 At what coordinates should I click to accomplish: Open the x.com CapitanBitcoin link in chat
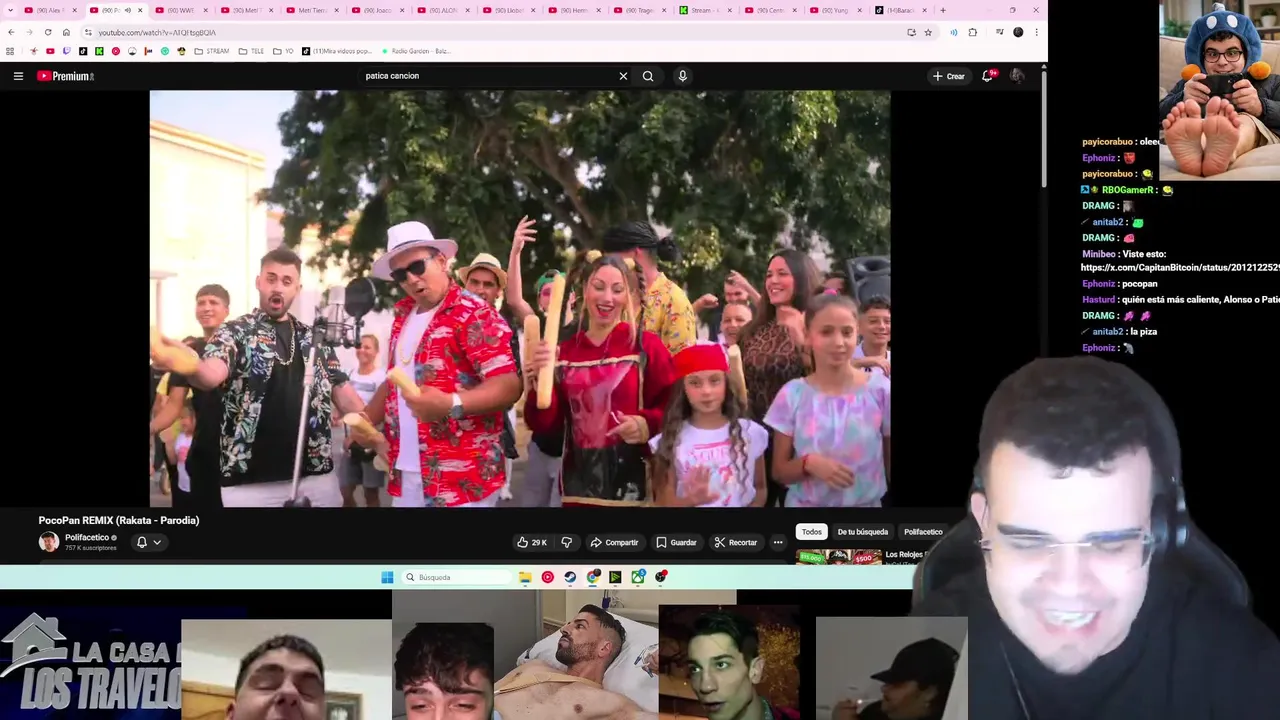[x=1180, y=268]
